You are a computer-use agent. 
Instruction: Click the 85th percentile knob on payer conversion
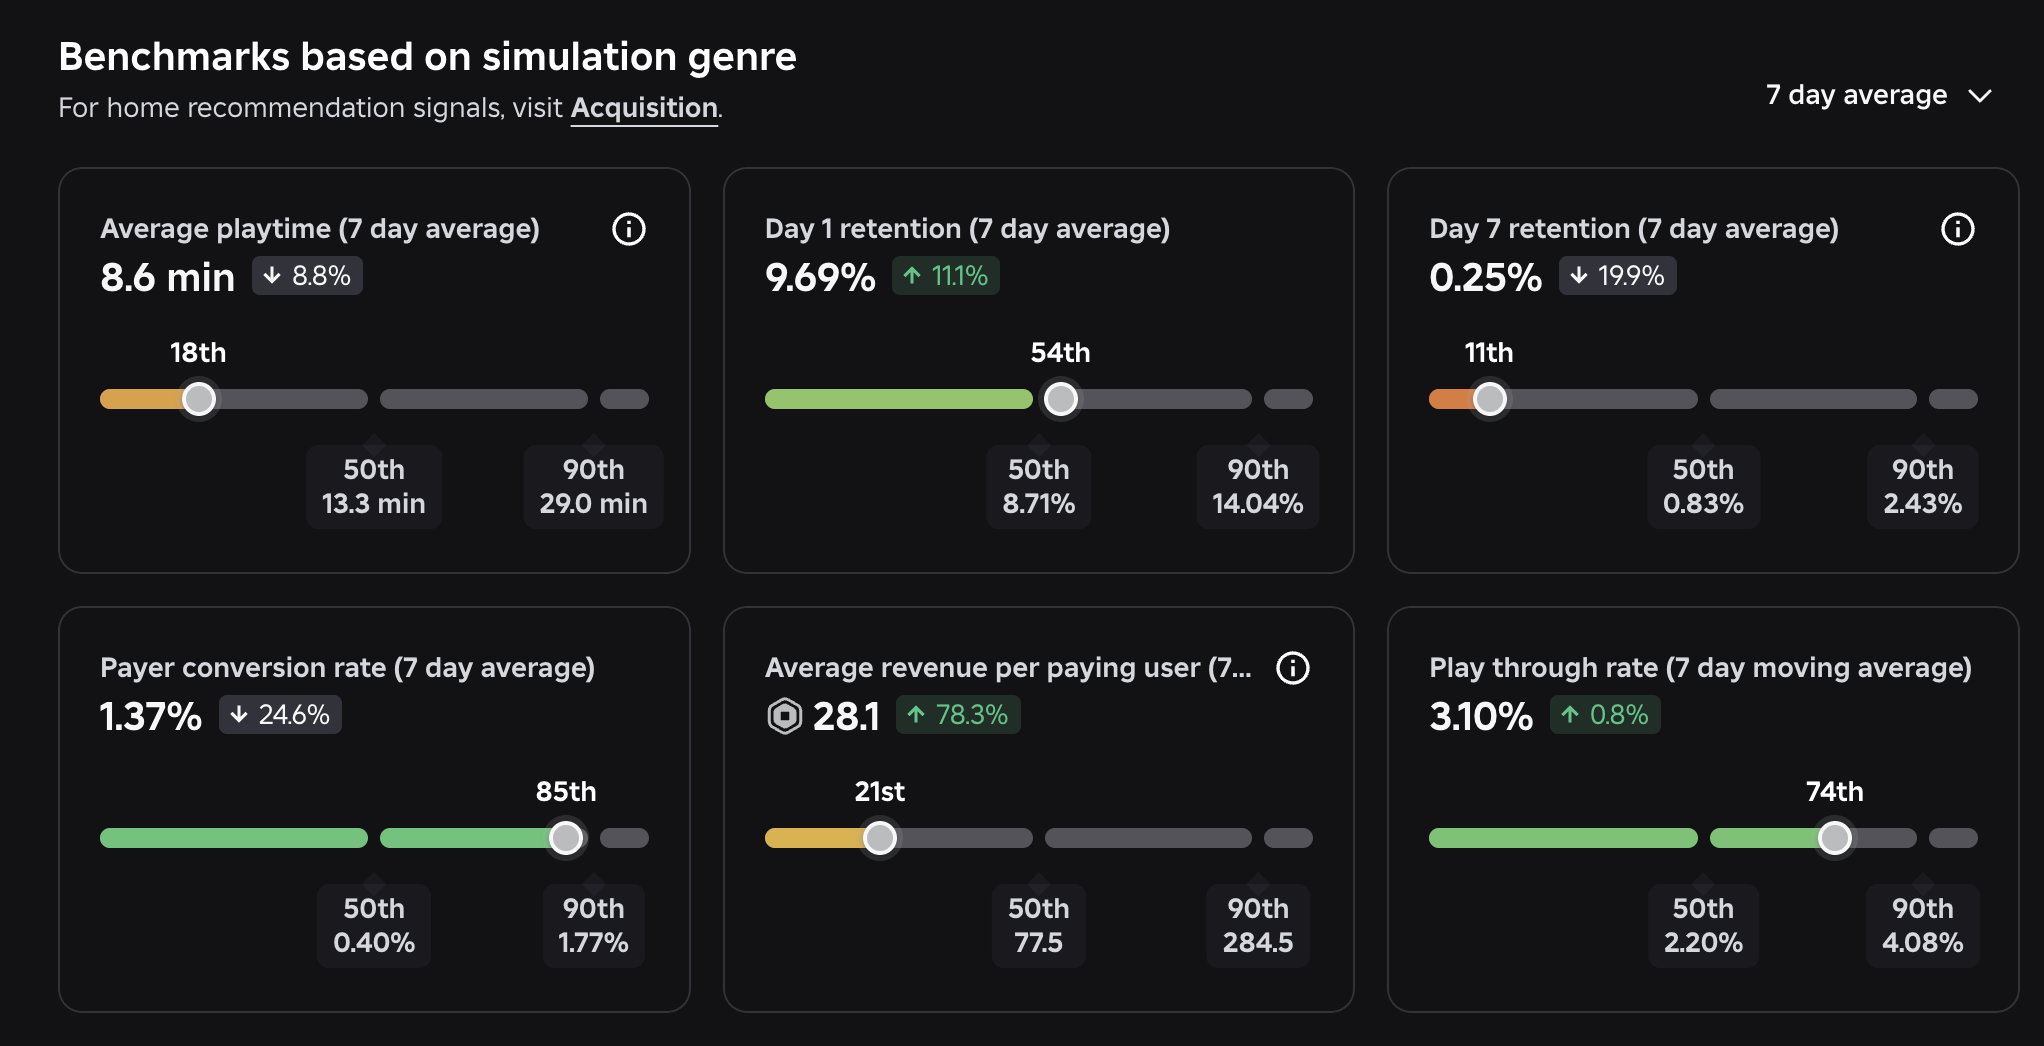[x=566, y=838]
